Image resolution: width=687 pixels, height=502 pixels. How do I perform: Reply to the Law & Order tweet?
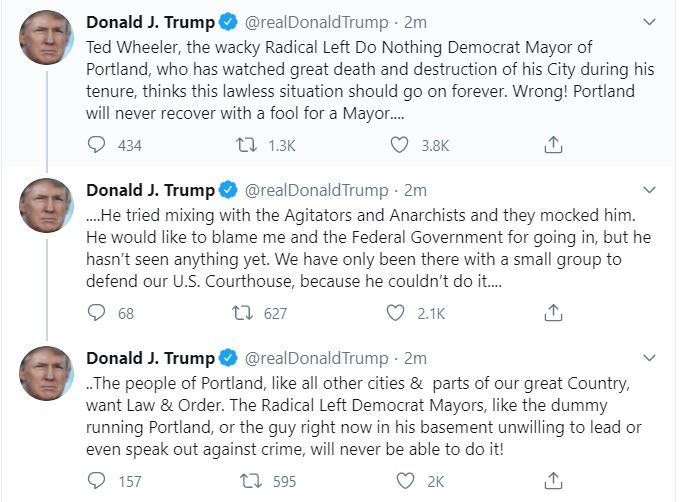(x=97, y=481)
